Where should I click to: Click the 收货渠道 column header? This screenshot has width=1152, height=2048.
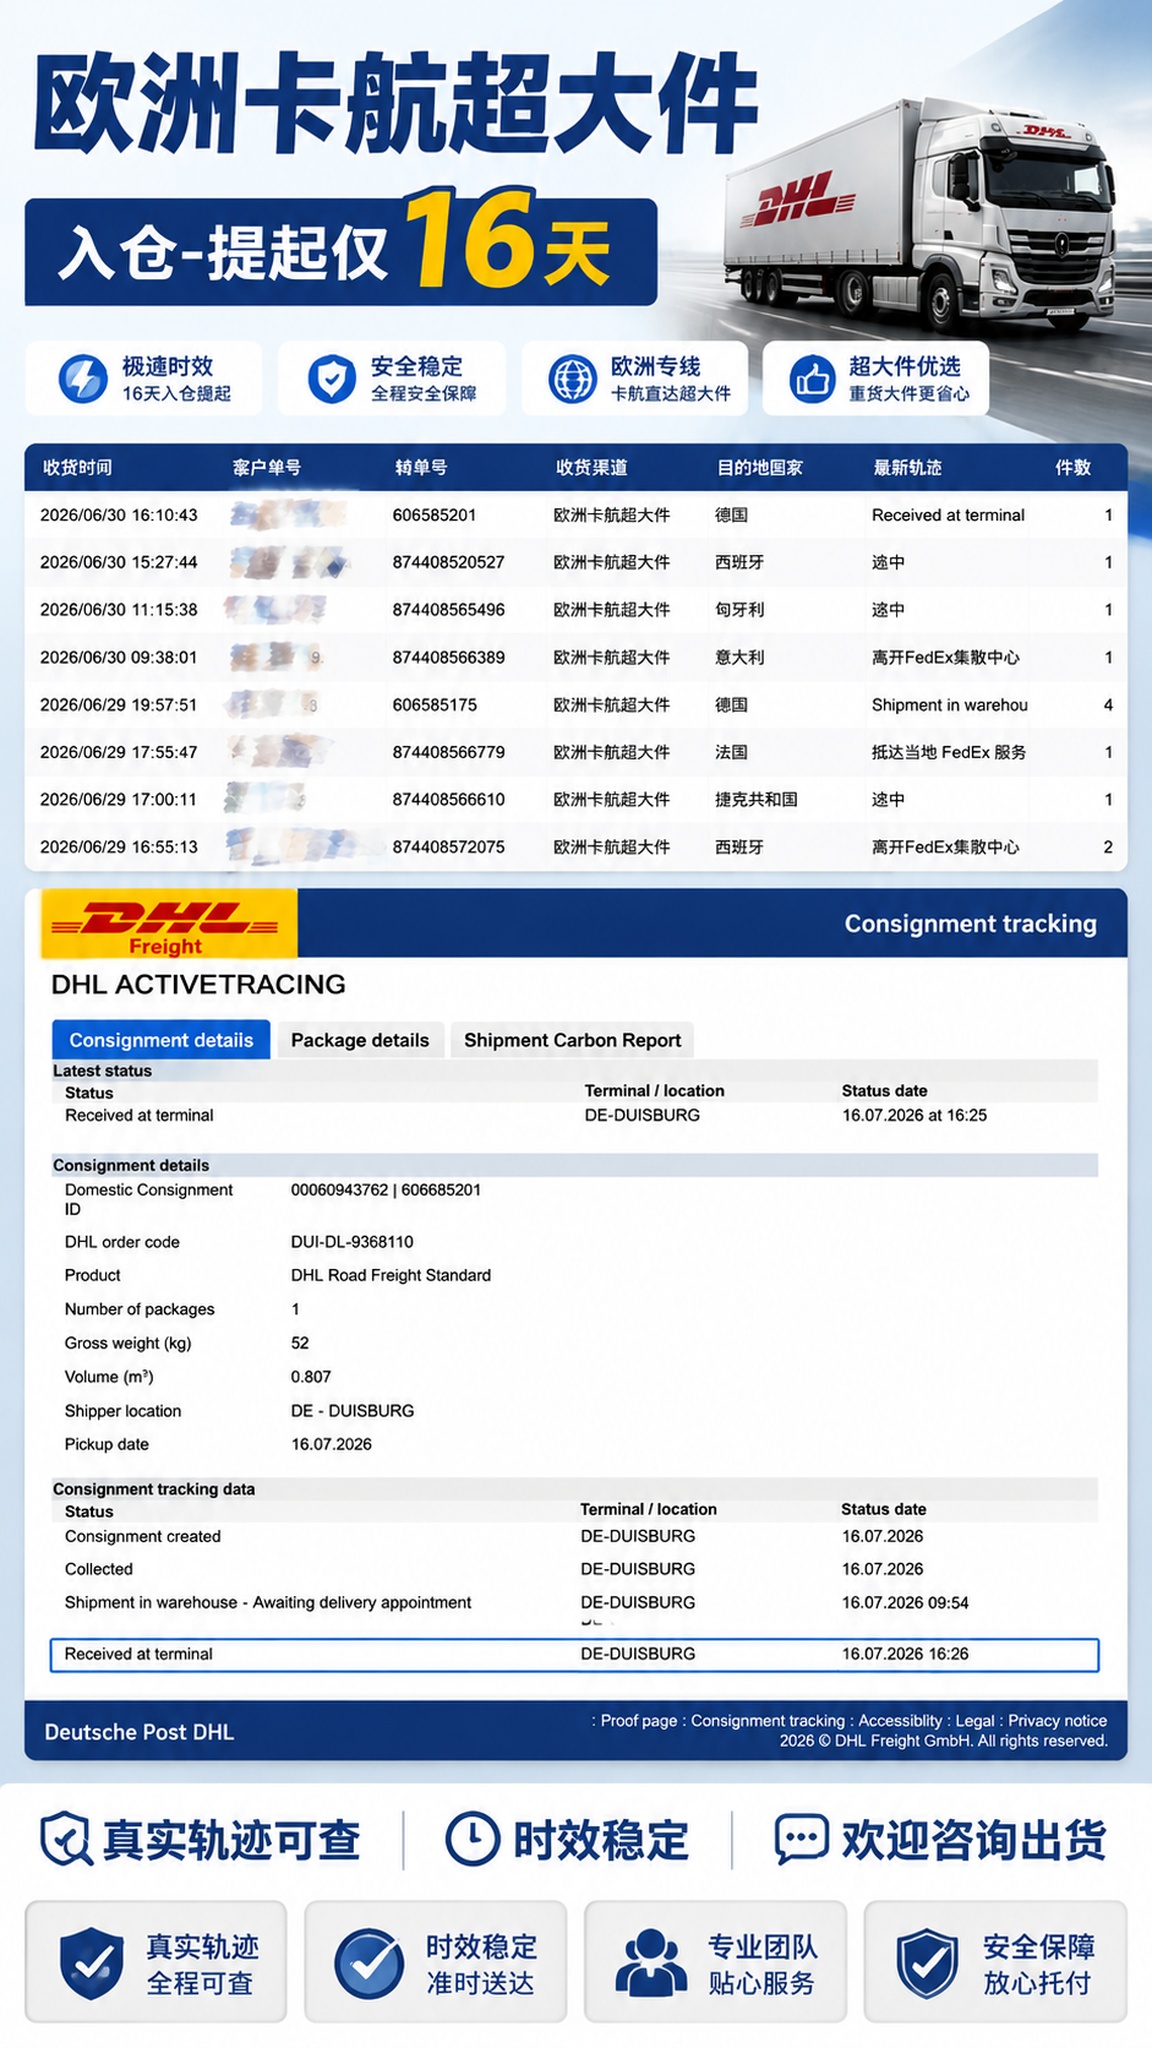coord(591,467)
